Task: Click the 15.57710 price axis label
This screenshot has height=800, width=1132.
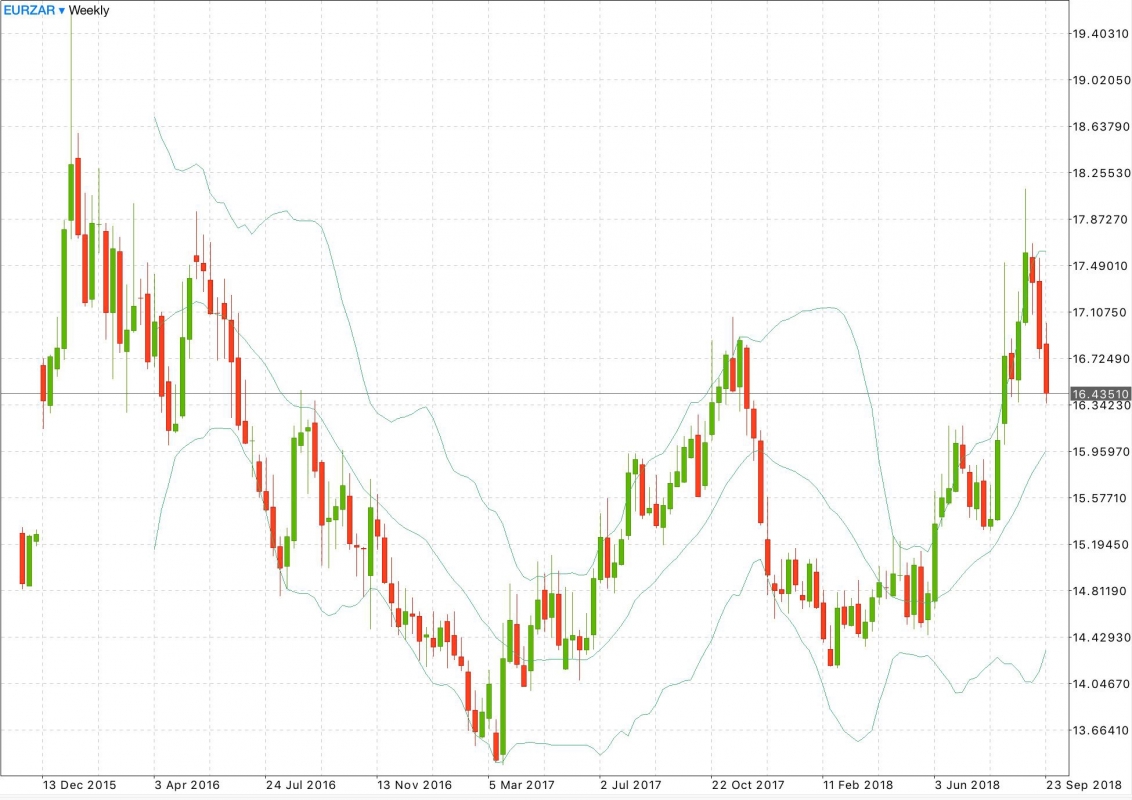Action: (x=1100, y=498)
